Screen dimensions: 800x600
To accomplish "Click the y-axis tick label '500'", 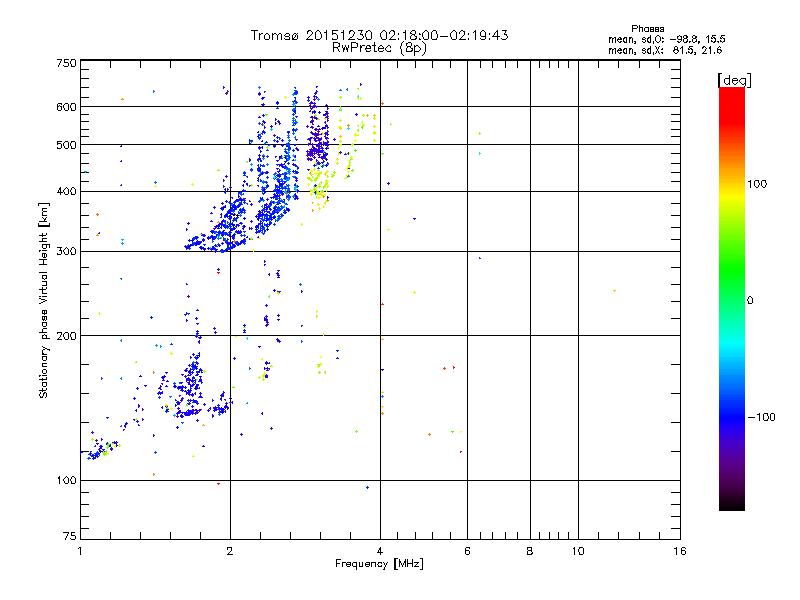I will pos(66,145).
